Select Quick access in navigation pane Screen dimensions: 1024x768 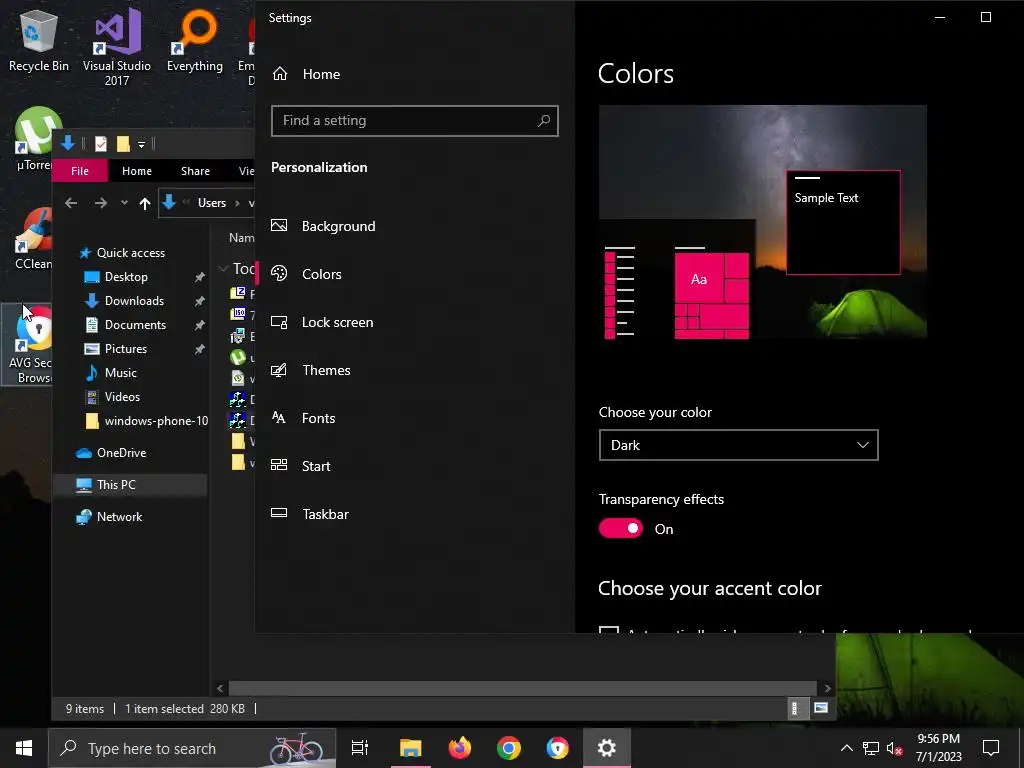121,253
